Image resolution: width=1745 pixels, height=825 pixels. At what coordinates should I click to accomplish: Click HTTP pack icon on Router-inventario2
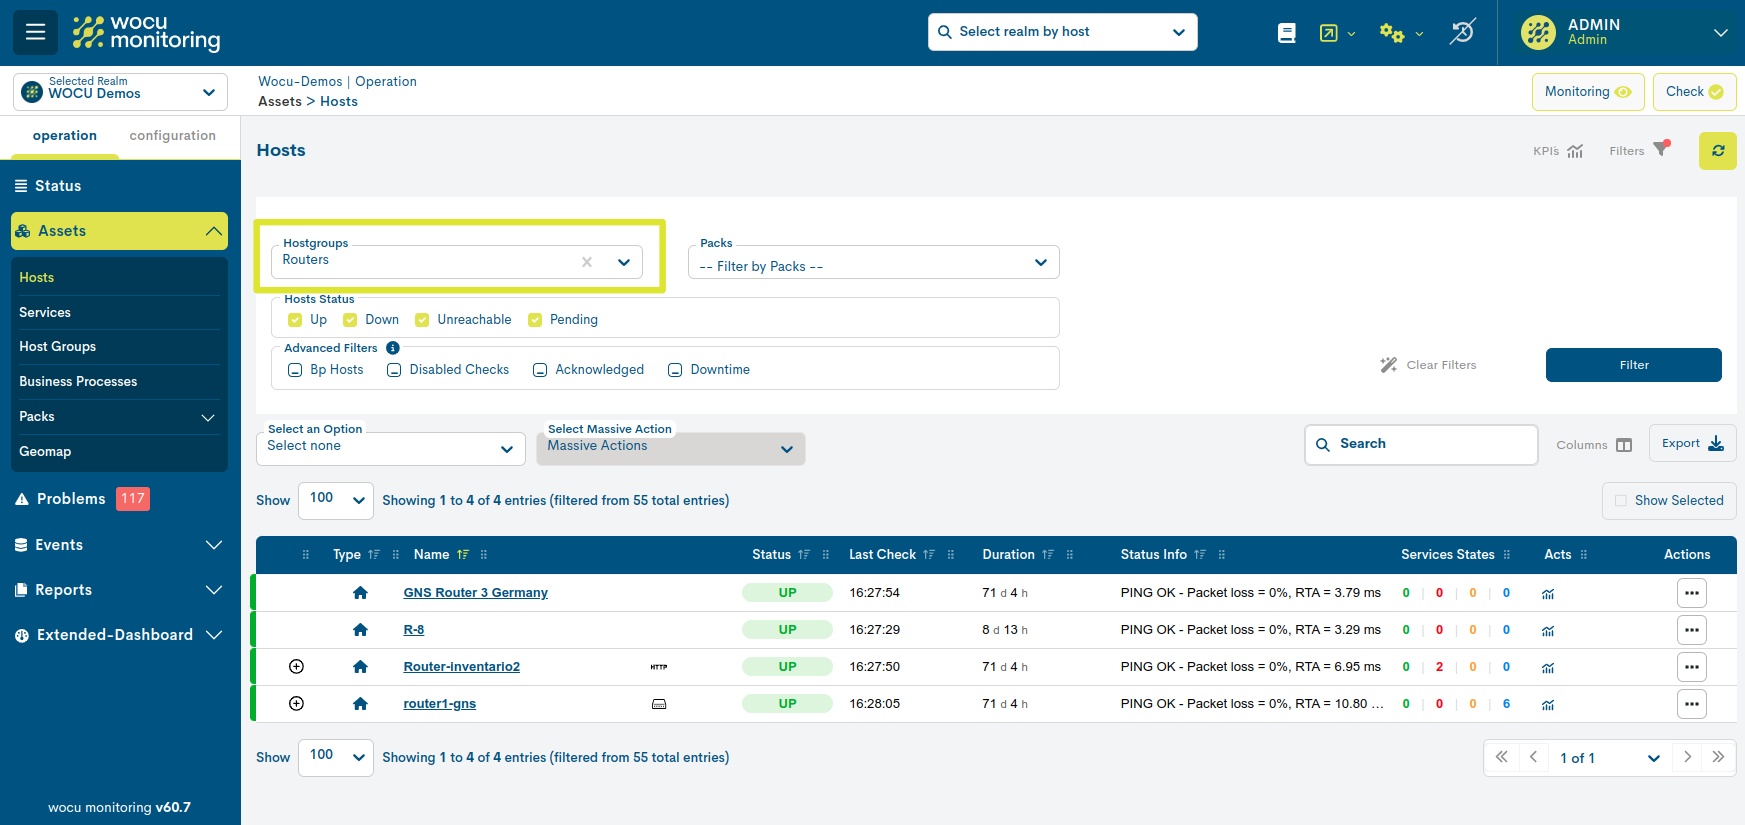659,667
